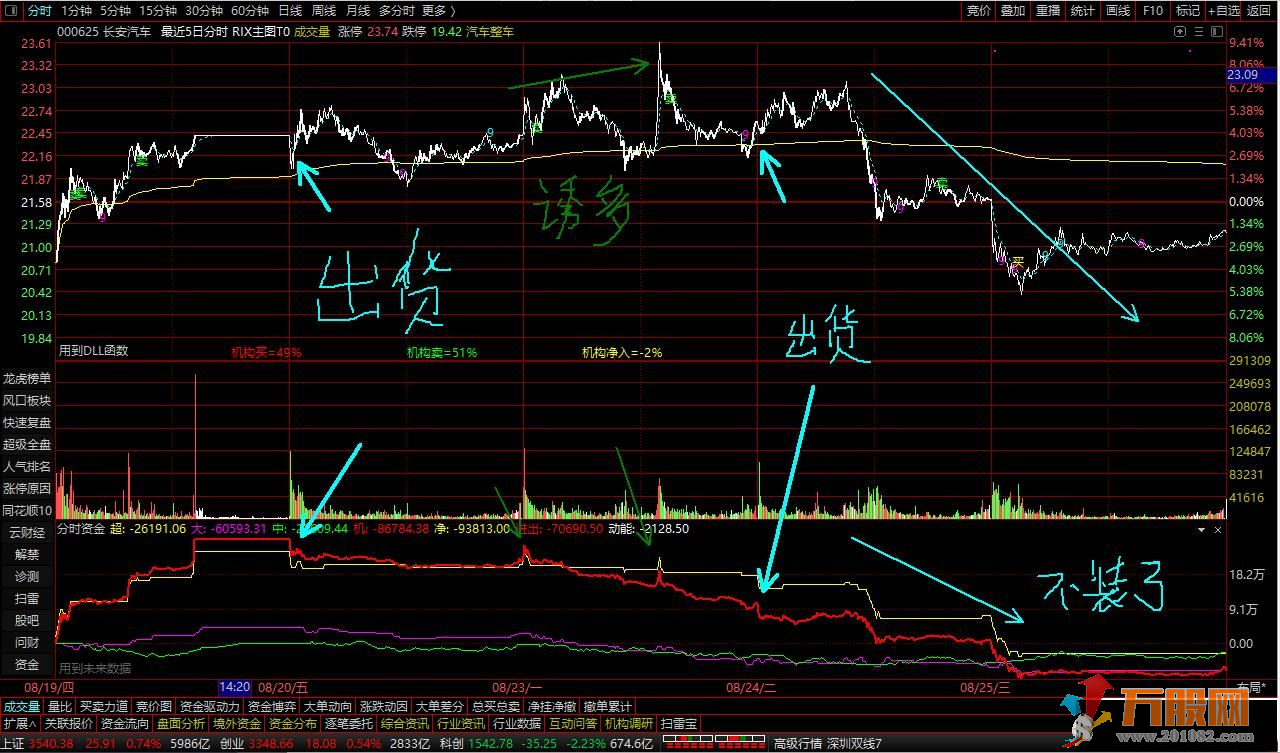The height and width of the screenshot is (753, 1280).
Task: Open the 汽车整车 sector link
Action: pyautogui.click(x=491, y=31)
